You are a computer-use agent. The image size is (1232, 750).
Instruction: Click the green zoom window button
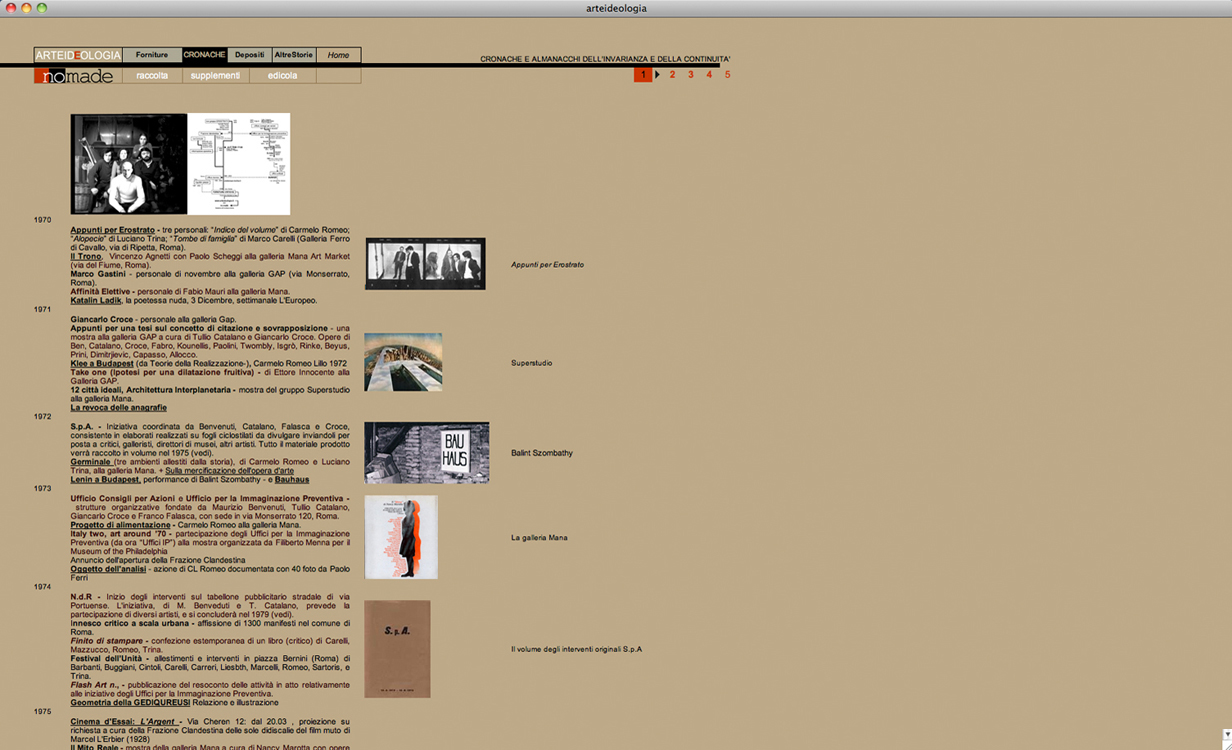click(42, 8)
